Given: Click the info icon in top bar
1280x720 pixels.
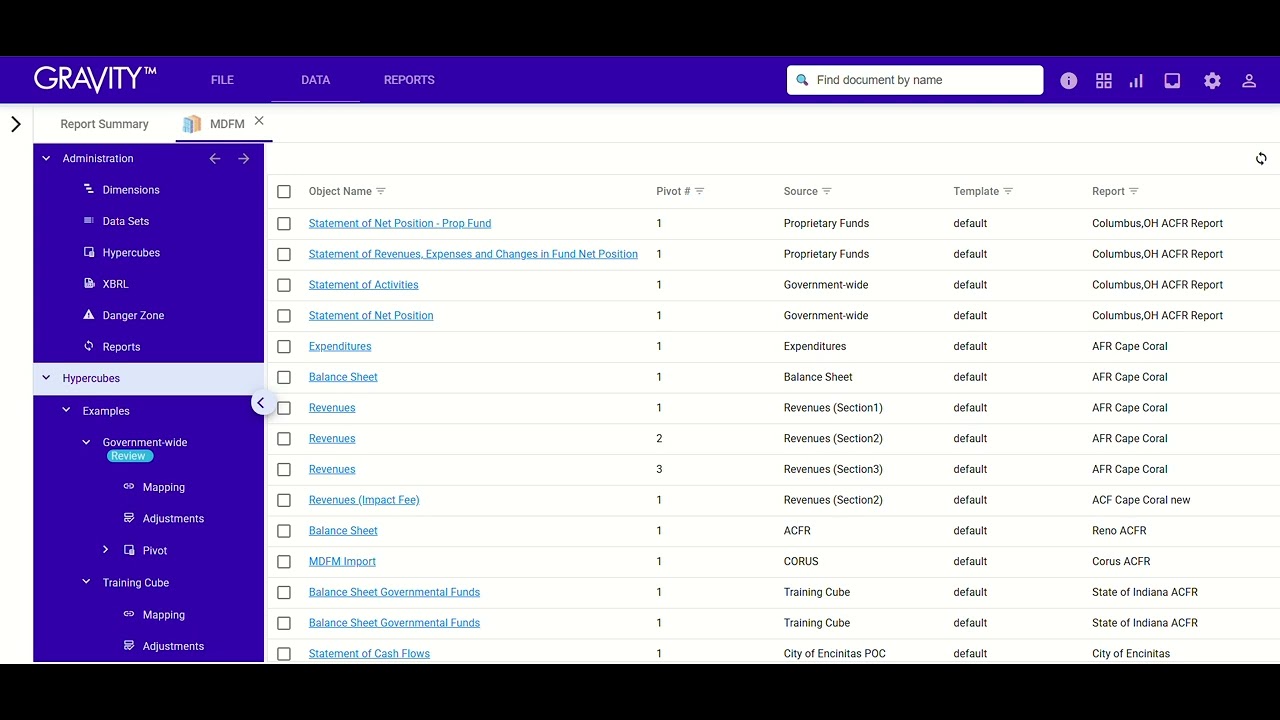Looking at the screenshot, I should 1069,81.
